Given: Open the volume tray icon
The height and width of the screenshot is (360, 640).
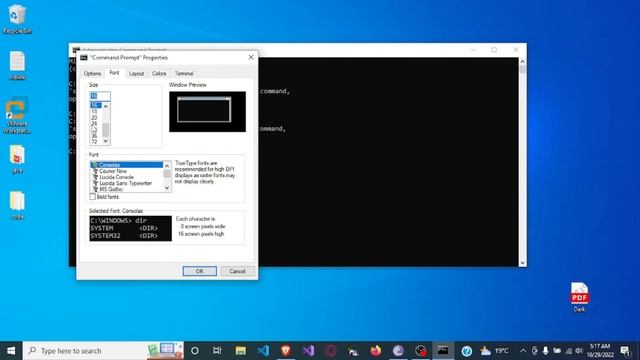Looking at the screenshot, I should (579, 351).
